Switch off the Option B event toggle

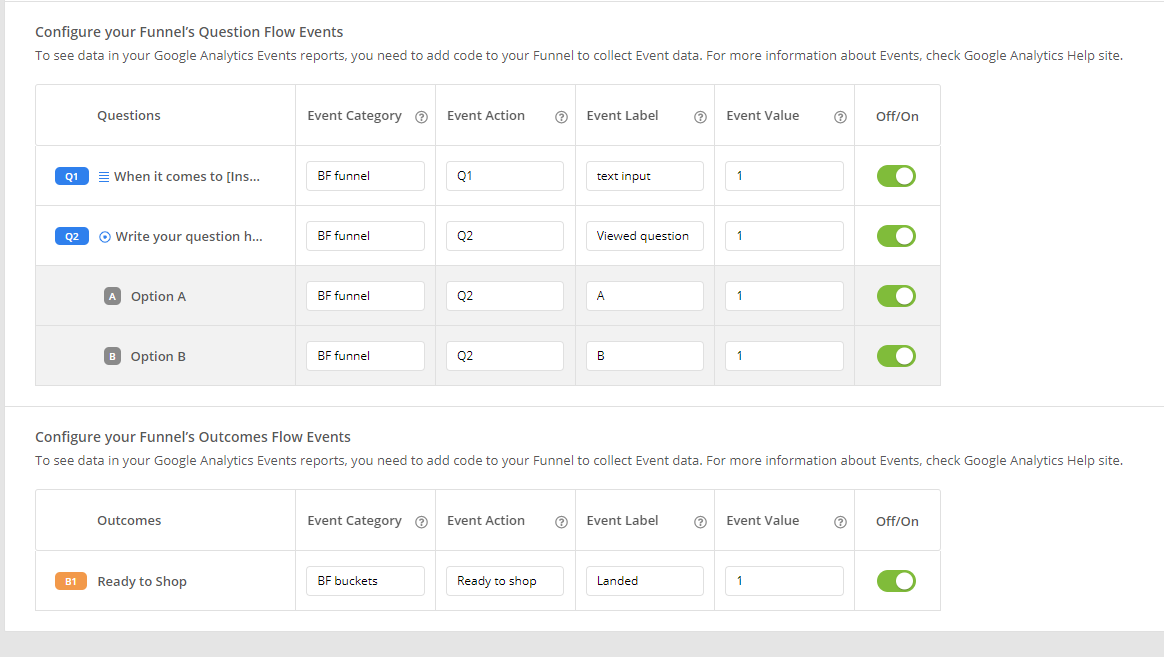click(x=896, y=356)
